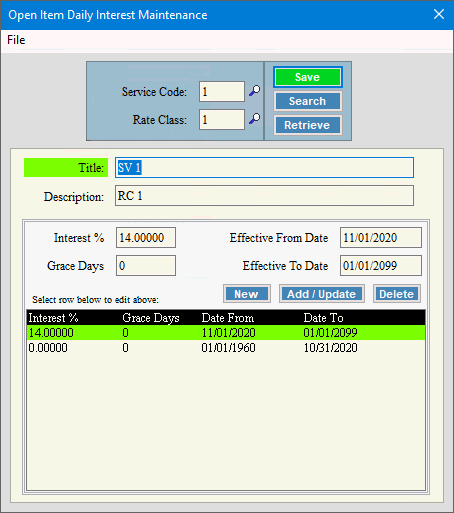454x513 pixels.
Task: Open the Rate Class lookup magnifier
Action: point(255,119)
